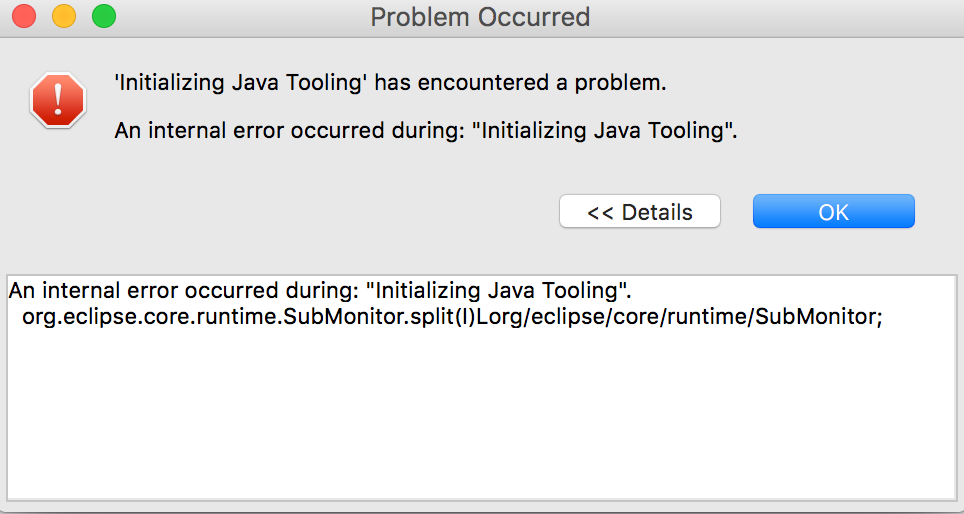Screen dimensions: 964x514
Task: Click the '<<' chevrons on Details button
Action: click(x=601, y=213)
